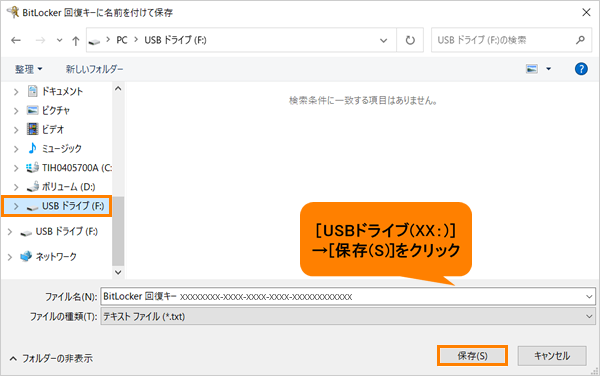
Task: Select ネットワーク in the navigation tree
Action: [56, 257]
